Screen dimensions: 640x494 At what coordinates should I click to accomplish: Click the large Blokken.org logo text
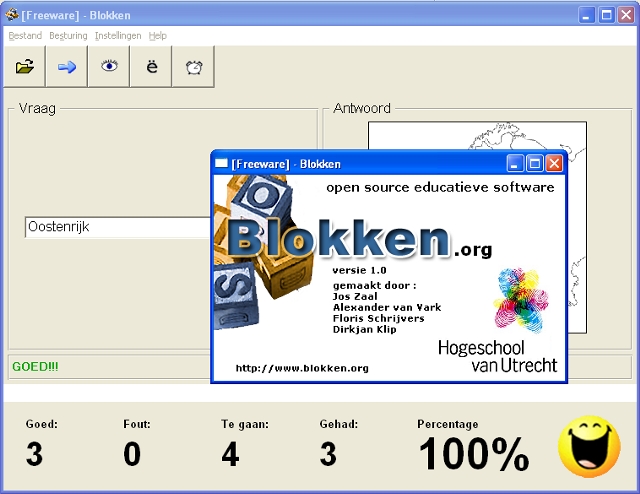pos(340,238)
